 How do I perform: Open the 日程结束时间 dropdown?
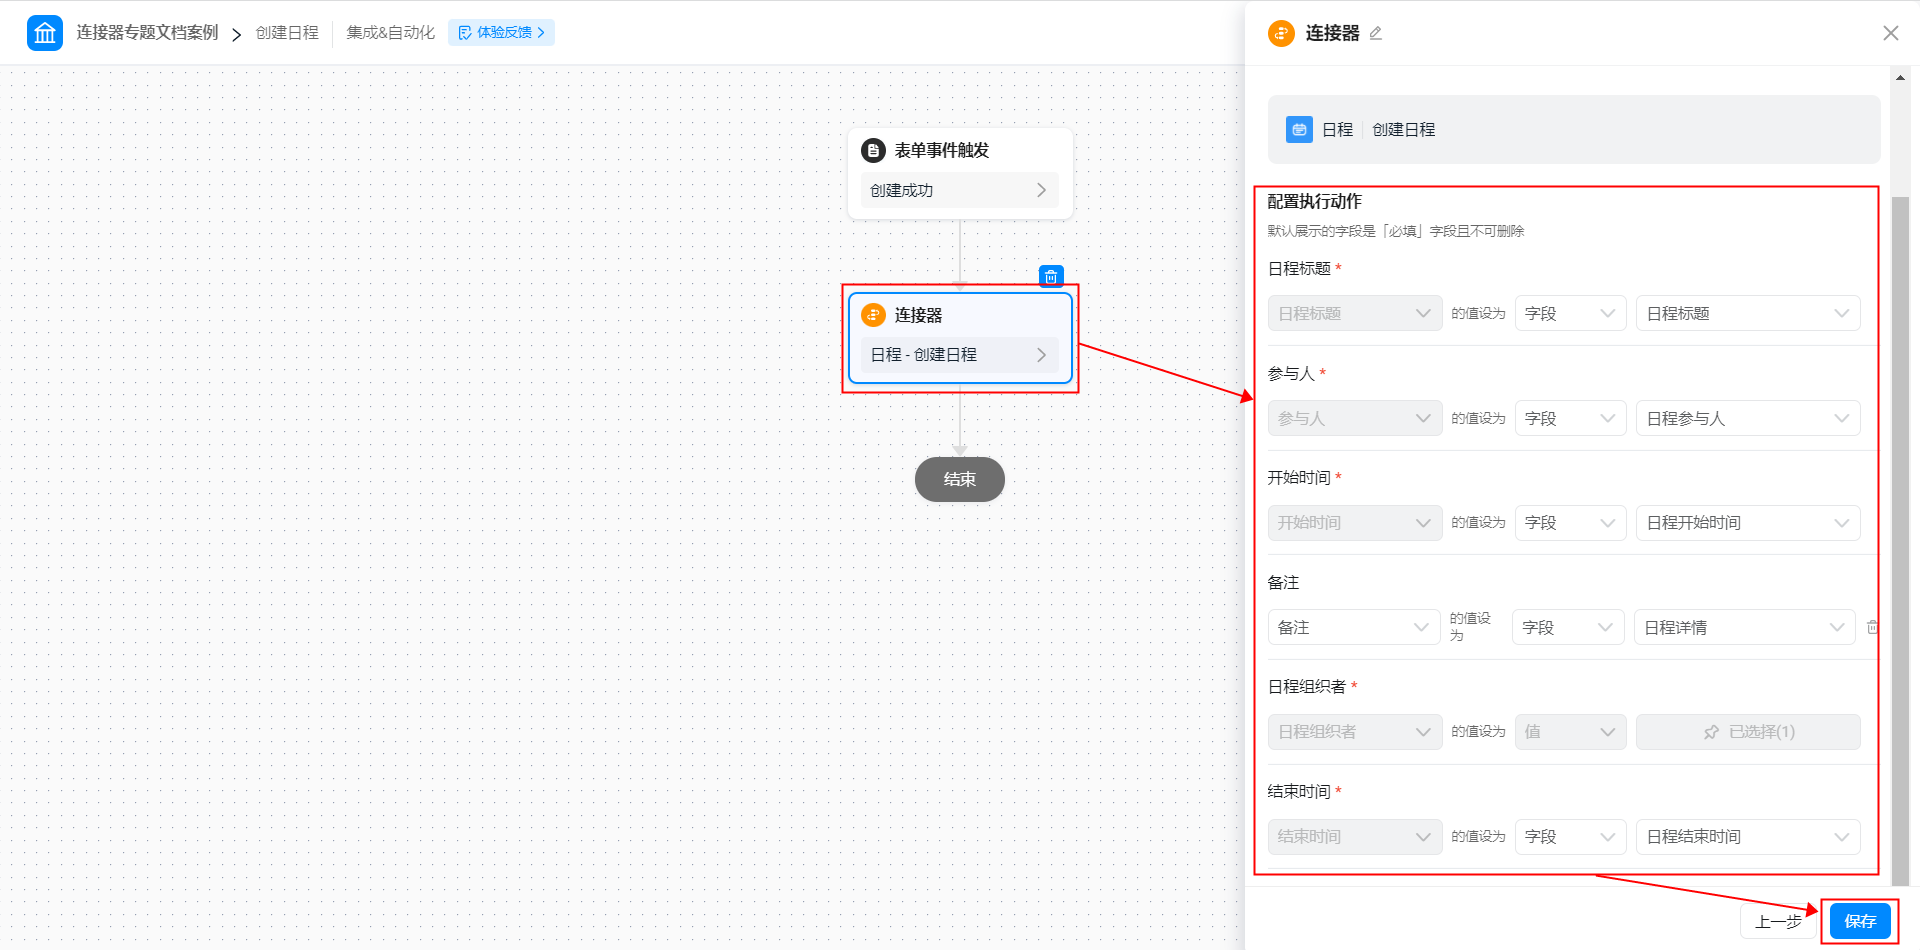click(1747, 837)
